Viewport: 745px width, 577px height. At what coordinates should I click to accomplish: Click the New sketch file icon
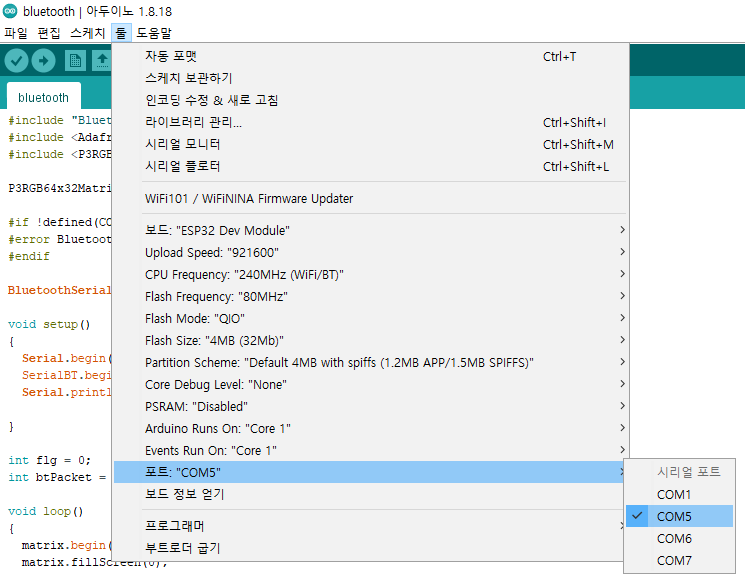click(x=75, y=61)
